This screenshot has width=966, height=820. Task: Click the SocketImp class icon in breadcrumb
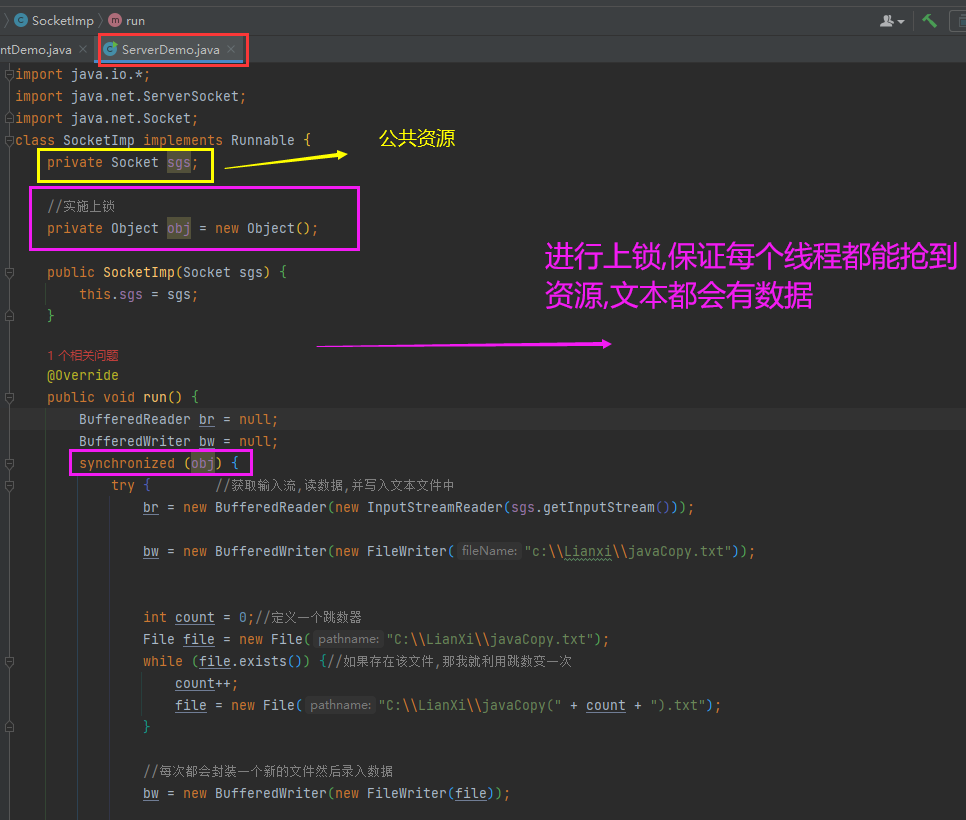coord(21,20)
